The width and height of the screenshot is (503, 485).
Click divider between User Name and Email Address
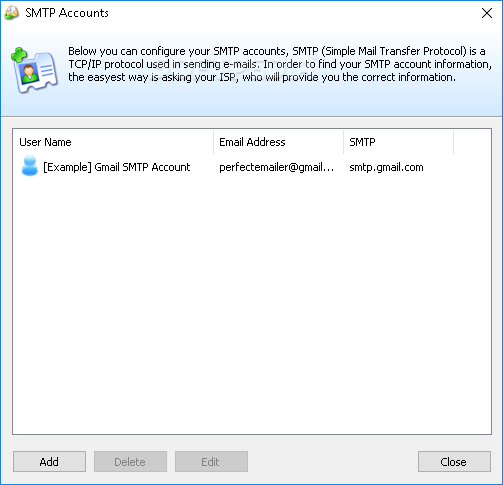click(213, 142)
